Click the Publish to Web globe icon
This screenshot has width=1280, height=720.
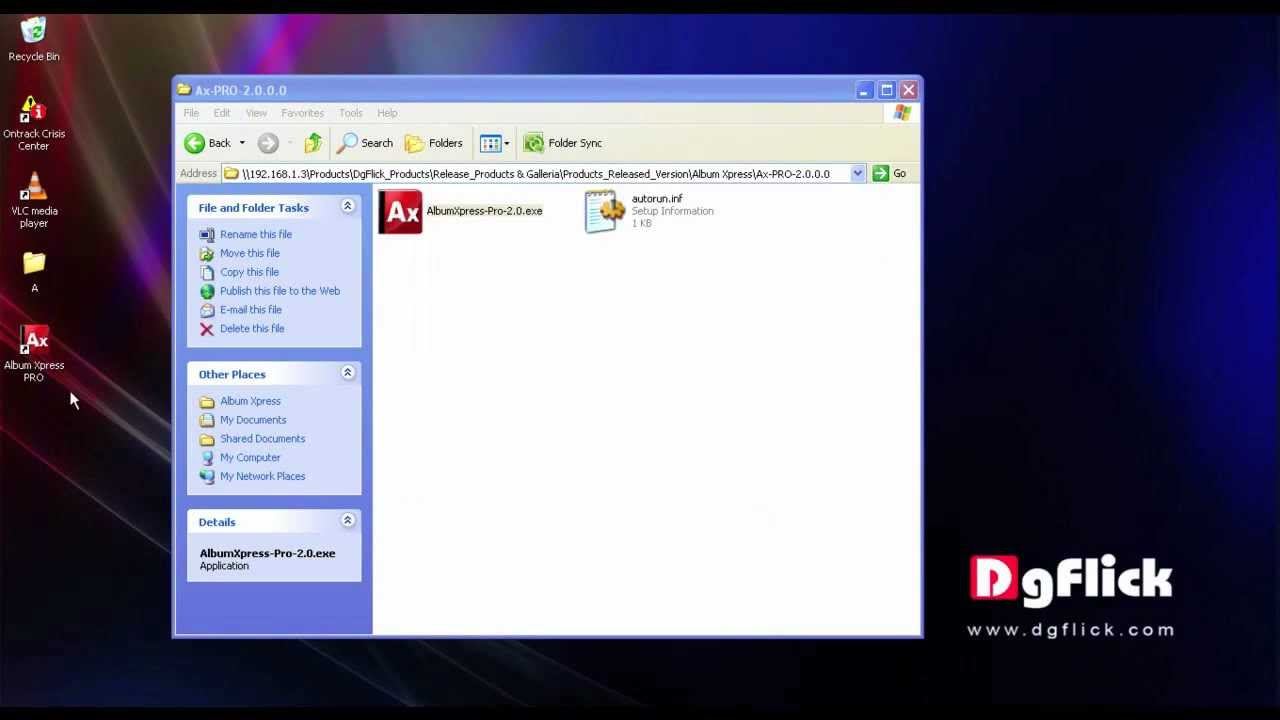click(x=207, y=291)
